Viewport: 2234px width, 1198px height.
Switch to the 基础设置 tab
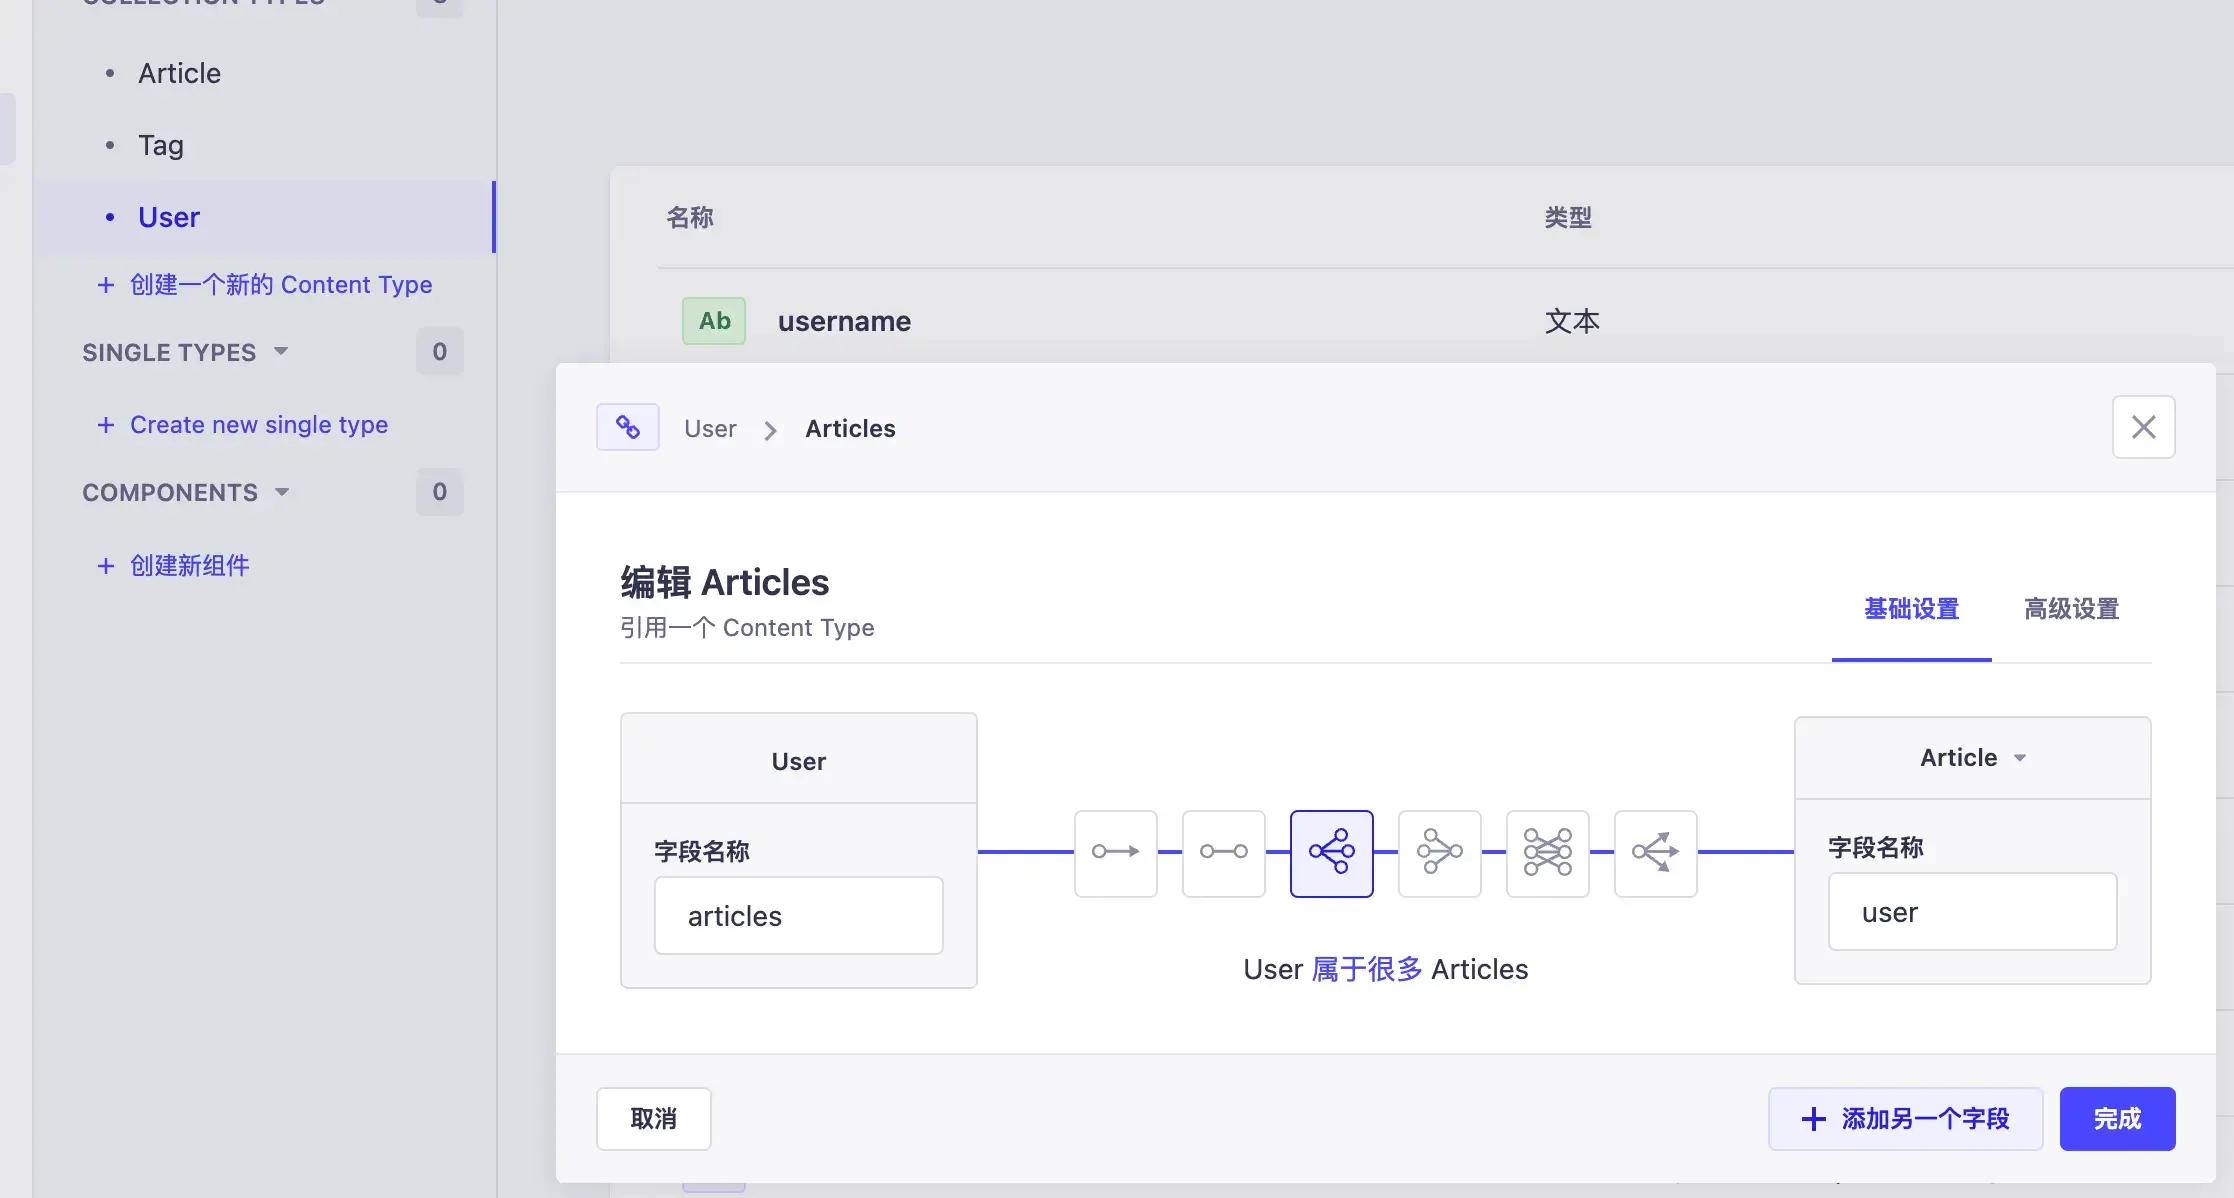click(1911, 609)
